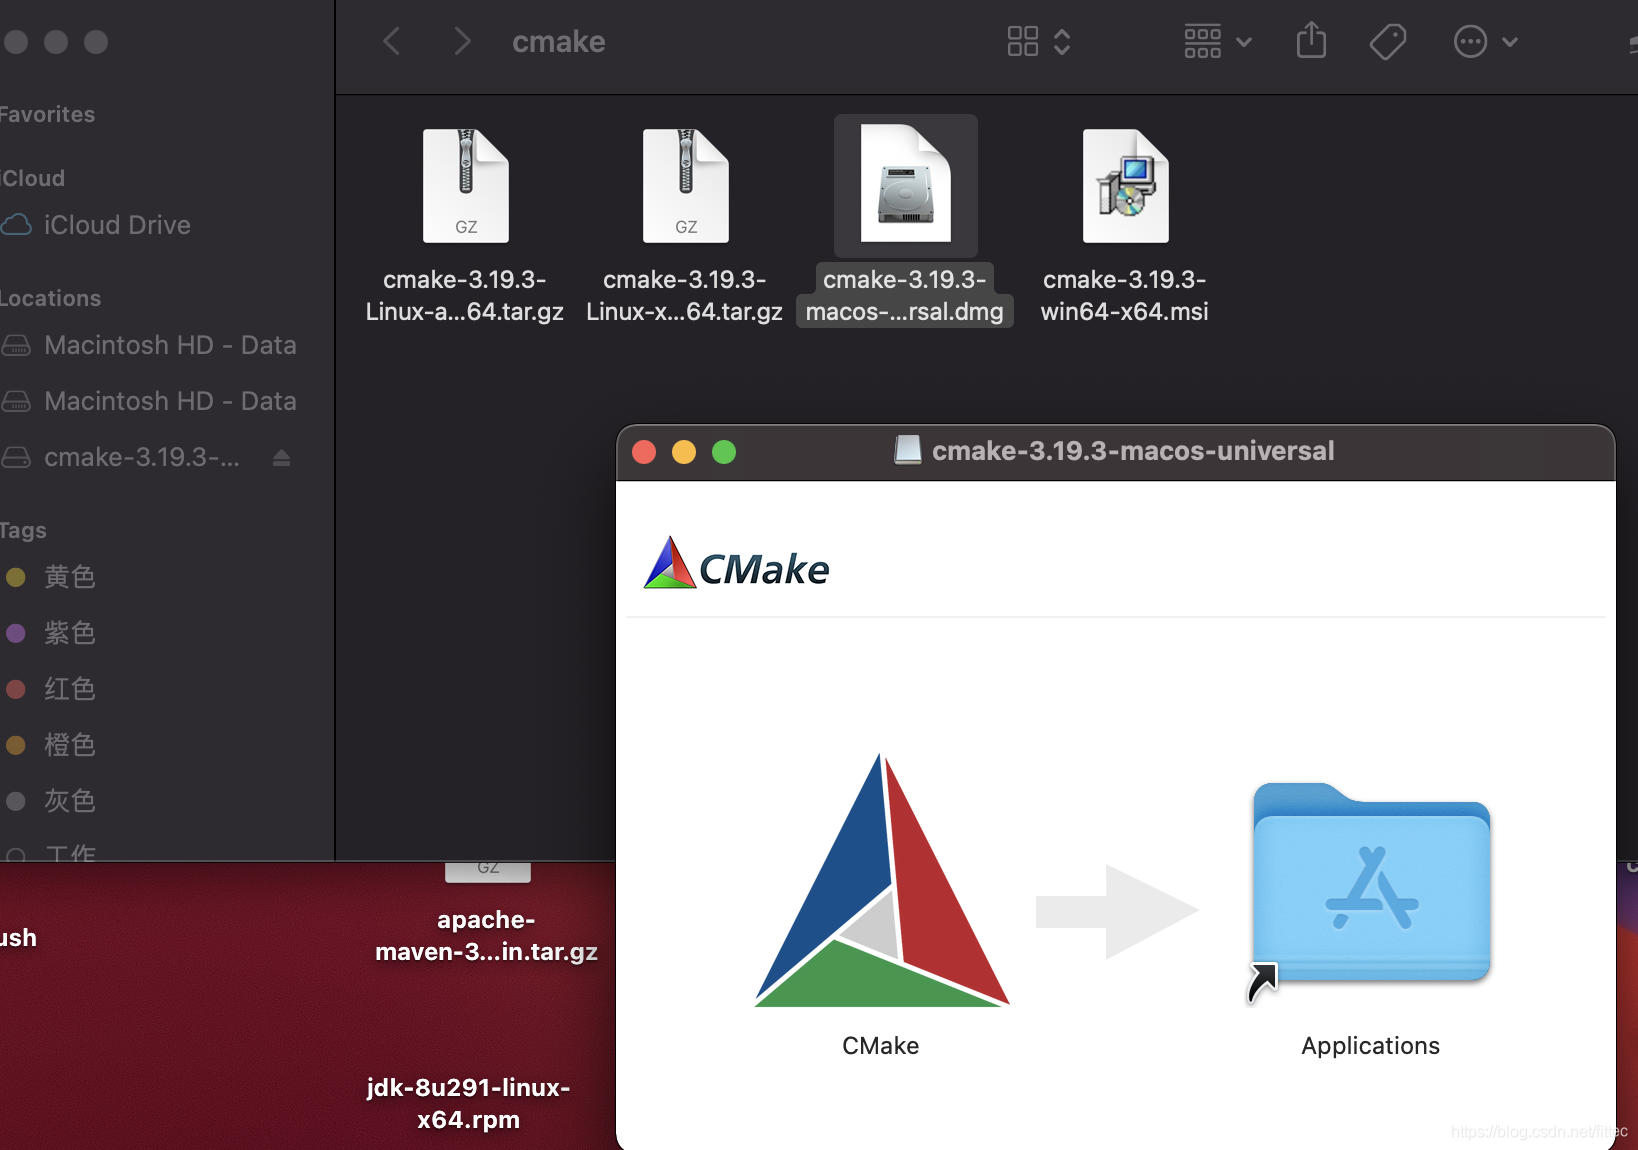
Task: Click the red tag color dot
Action: point(15,689)
